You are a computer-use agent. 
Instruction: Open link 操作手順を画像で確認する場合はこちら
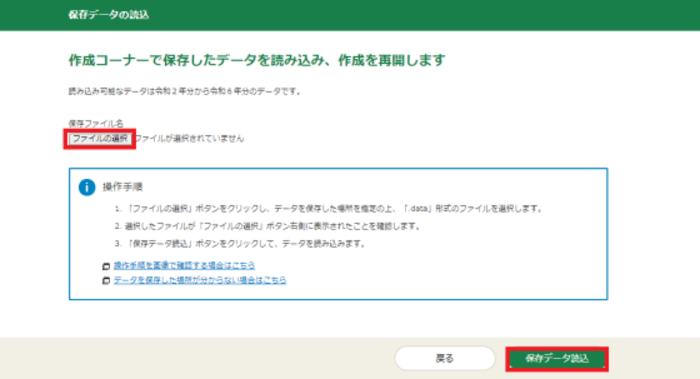(184, 266)
